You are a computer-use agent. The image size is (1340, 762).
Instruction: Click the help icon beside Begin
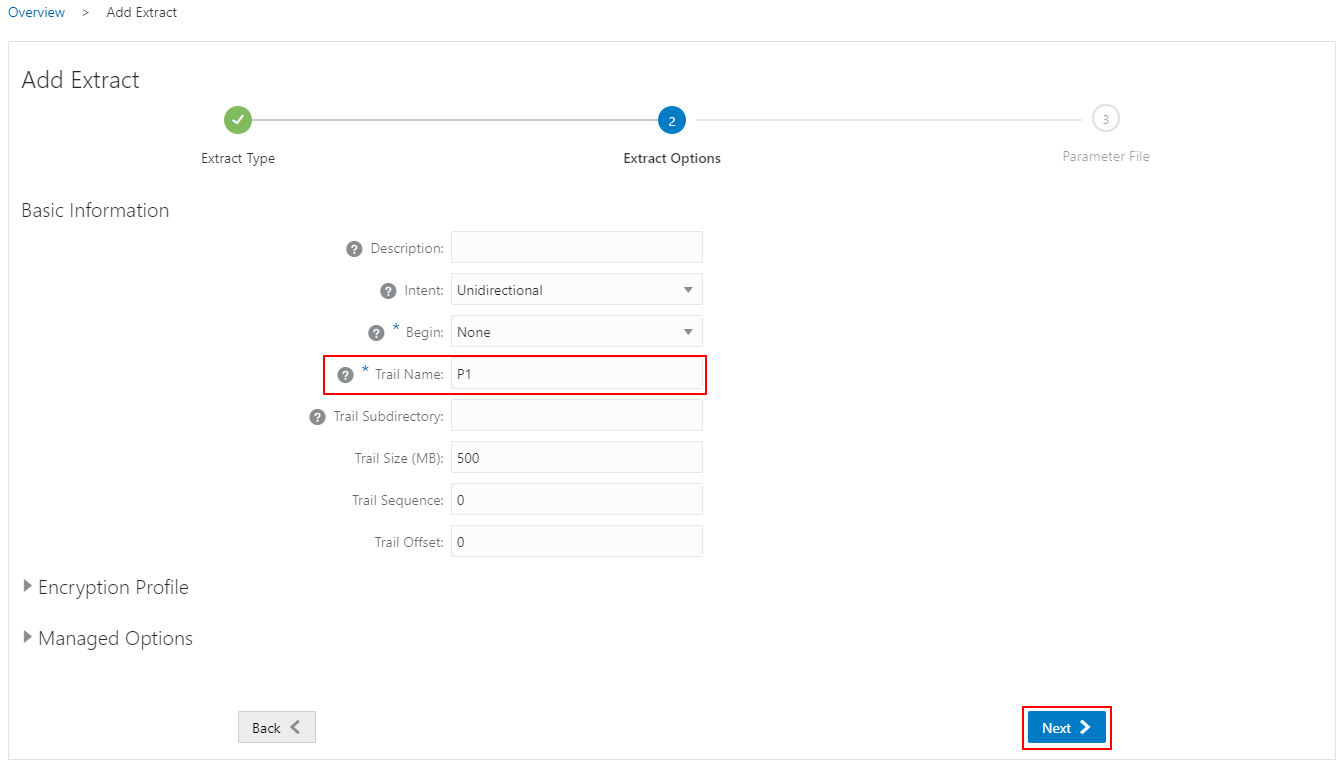(x=376, y=333)
